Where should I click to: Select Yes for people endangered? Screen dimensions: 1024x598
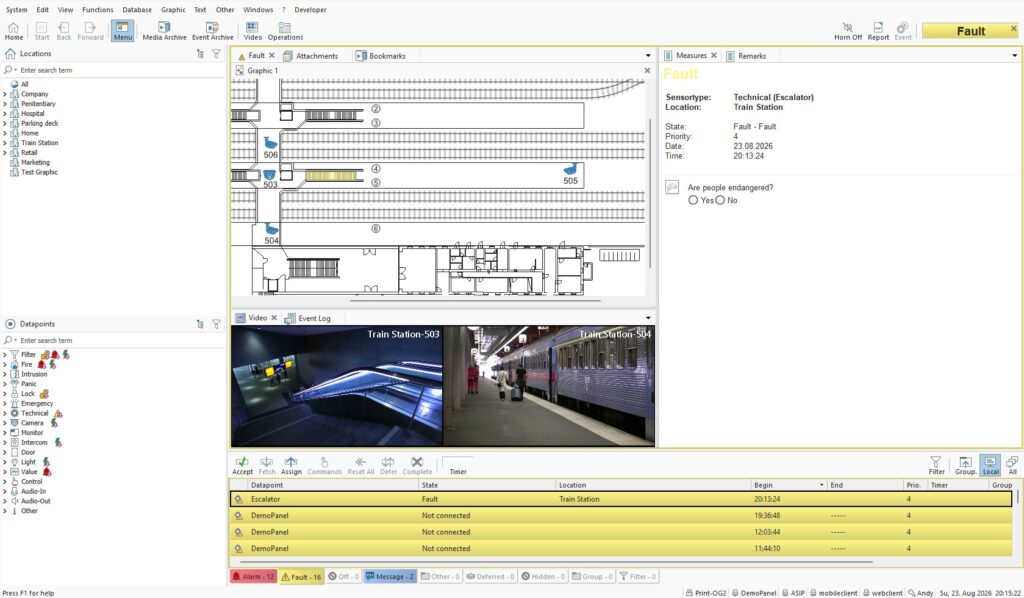pyautogui.click(x=693, y=200)
